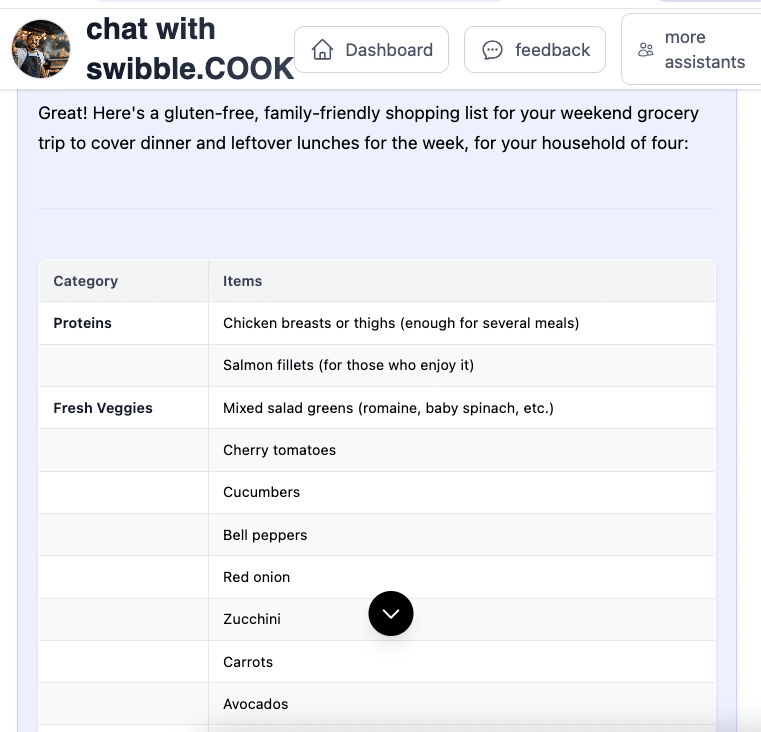Image resolution: width=761 pixels, height=732 pixels.
Task: Click the gluten-free shopping list intro text
Action: [x=368, y=128]
